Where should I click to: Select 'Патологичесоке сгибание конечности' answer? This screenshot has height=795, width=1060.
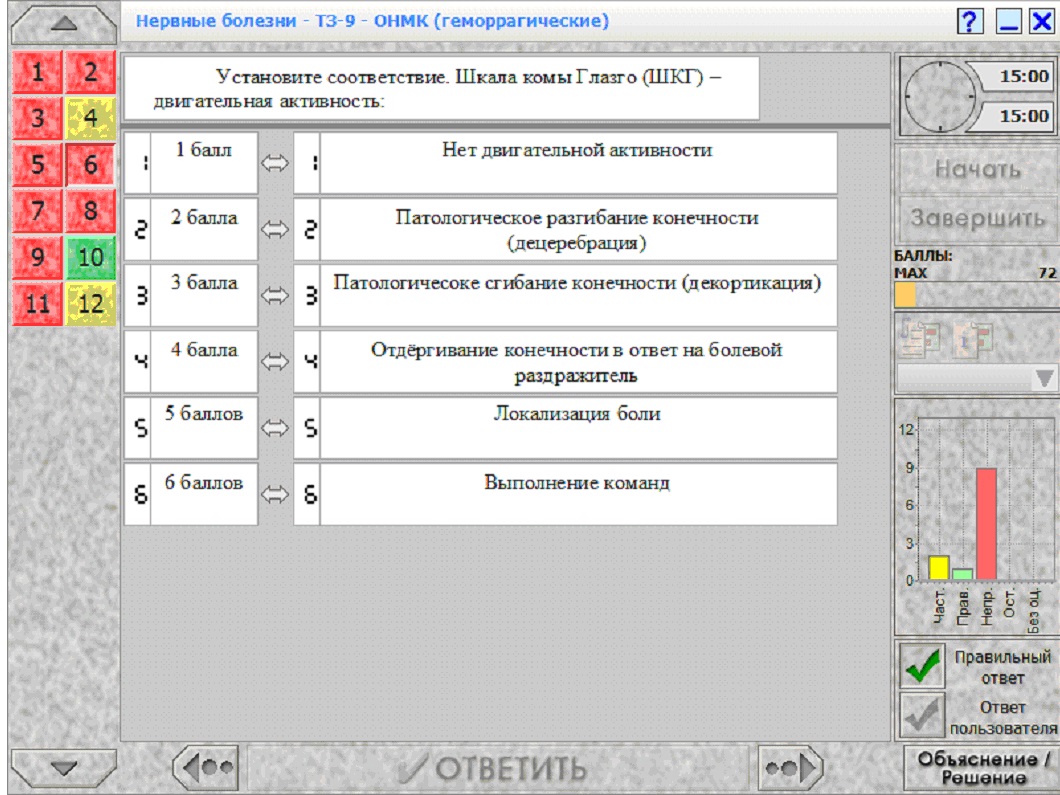tap(565, 295)
